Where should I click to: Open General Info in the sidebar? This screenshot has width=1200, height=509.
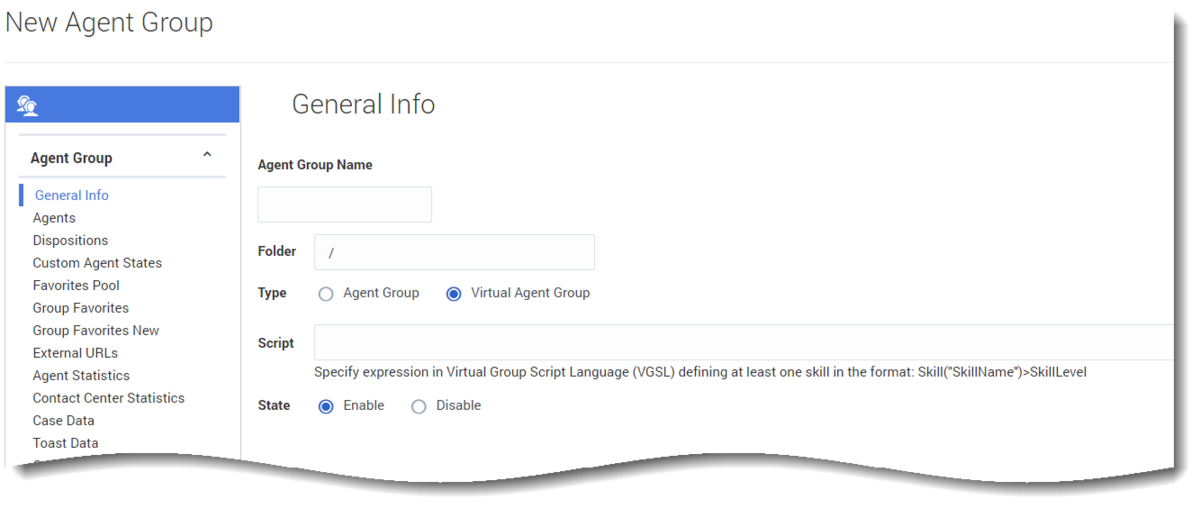pyautogui.click(x=72, y=195)
